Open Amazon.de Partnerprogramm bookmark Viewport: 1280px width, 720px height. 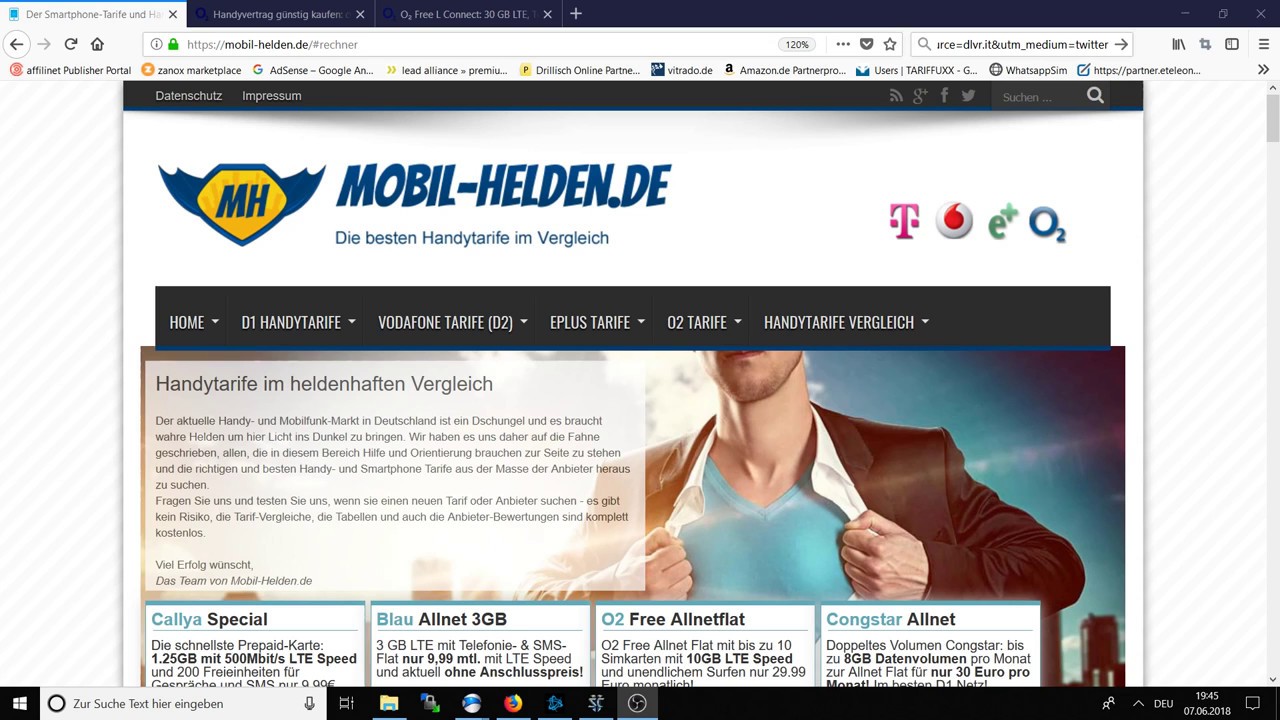pyautogui.click(x=785, y=70)
